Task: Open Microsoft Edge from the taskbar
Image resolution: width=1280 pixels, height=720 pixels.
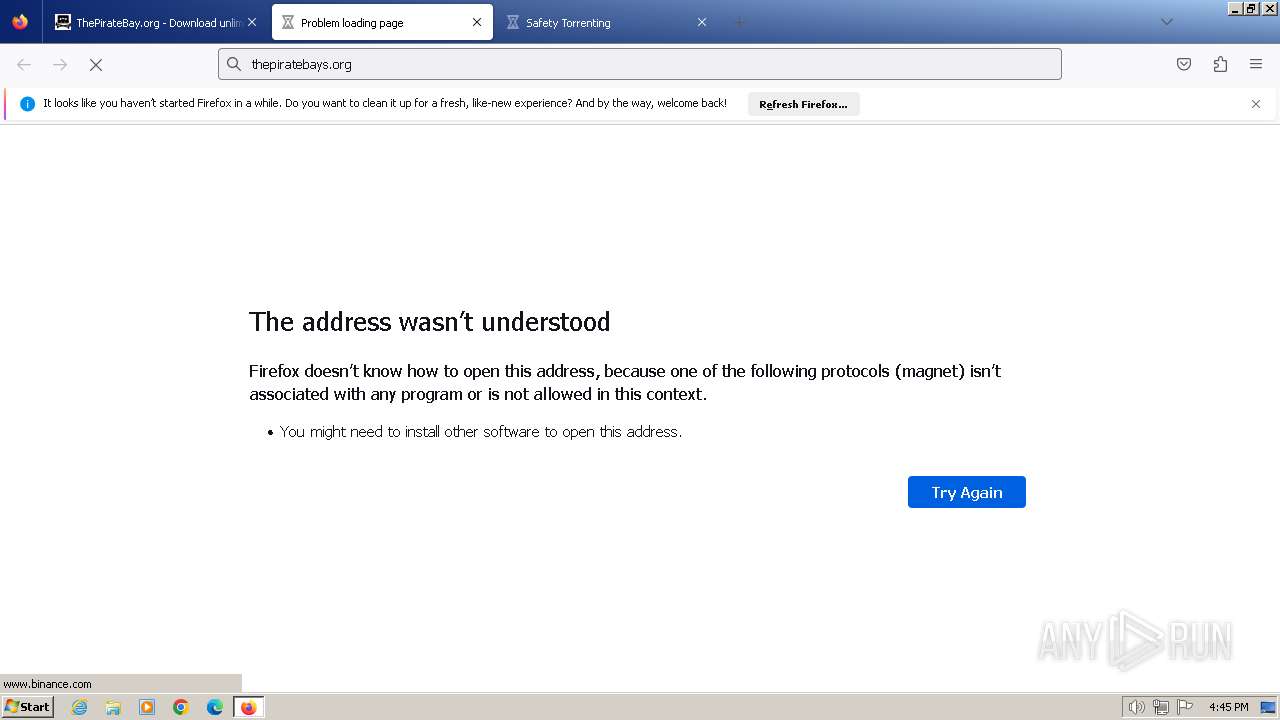Action: (x=215, y=707)
